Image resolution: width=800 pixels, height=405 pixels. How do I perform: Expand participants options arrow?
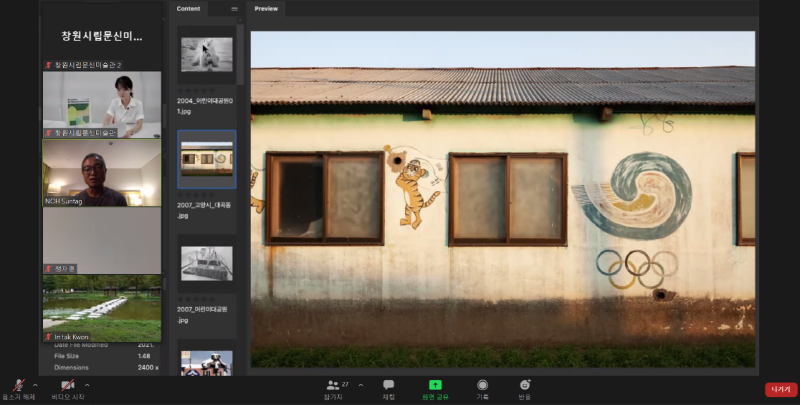361,385
